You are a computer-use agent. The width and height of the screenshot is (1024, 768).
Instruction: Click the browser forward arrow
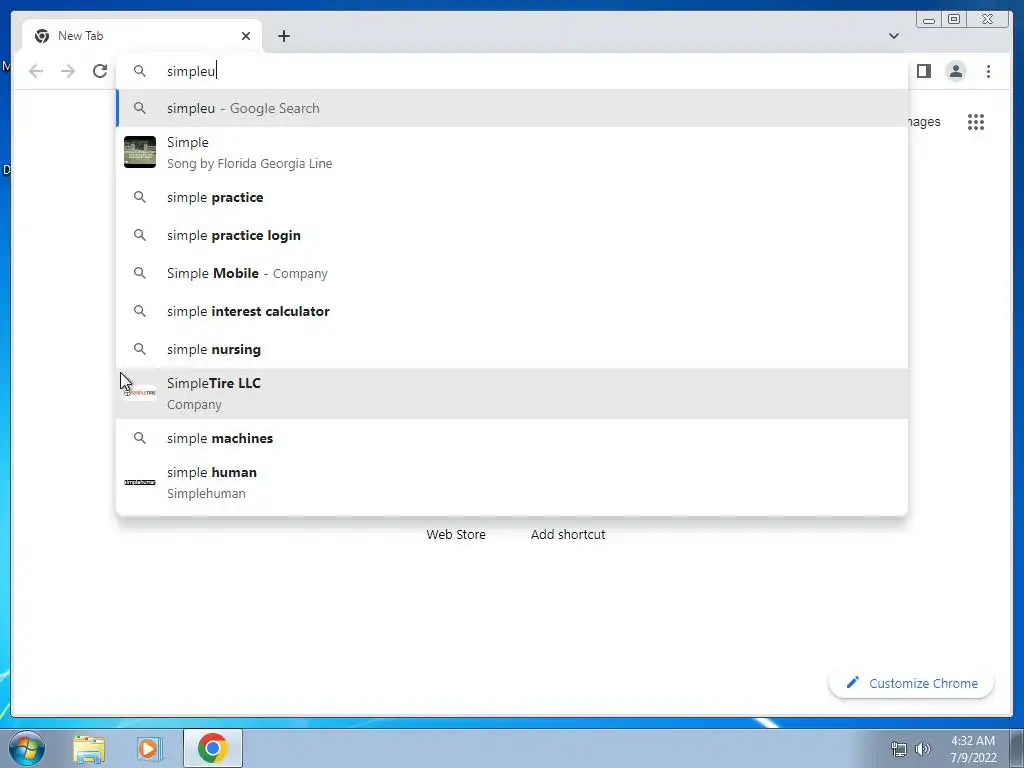pos(68,71)
